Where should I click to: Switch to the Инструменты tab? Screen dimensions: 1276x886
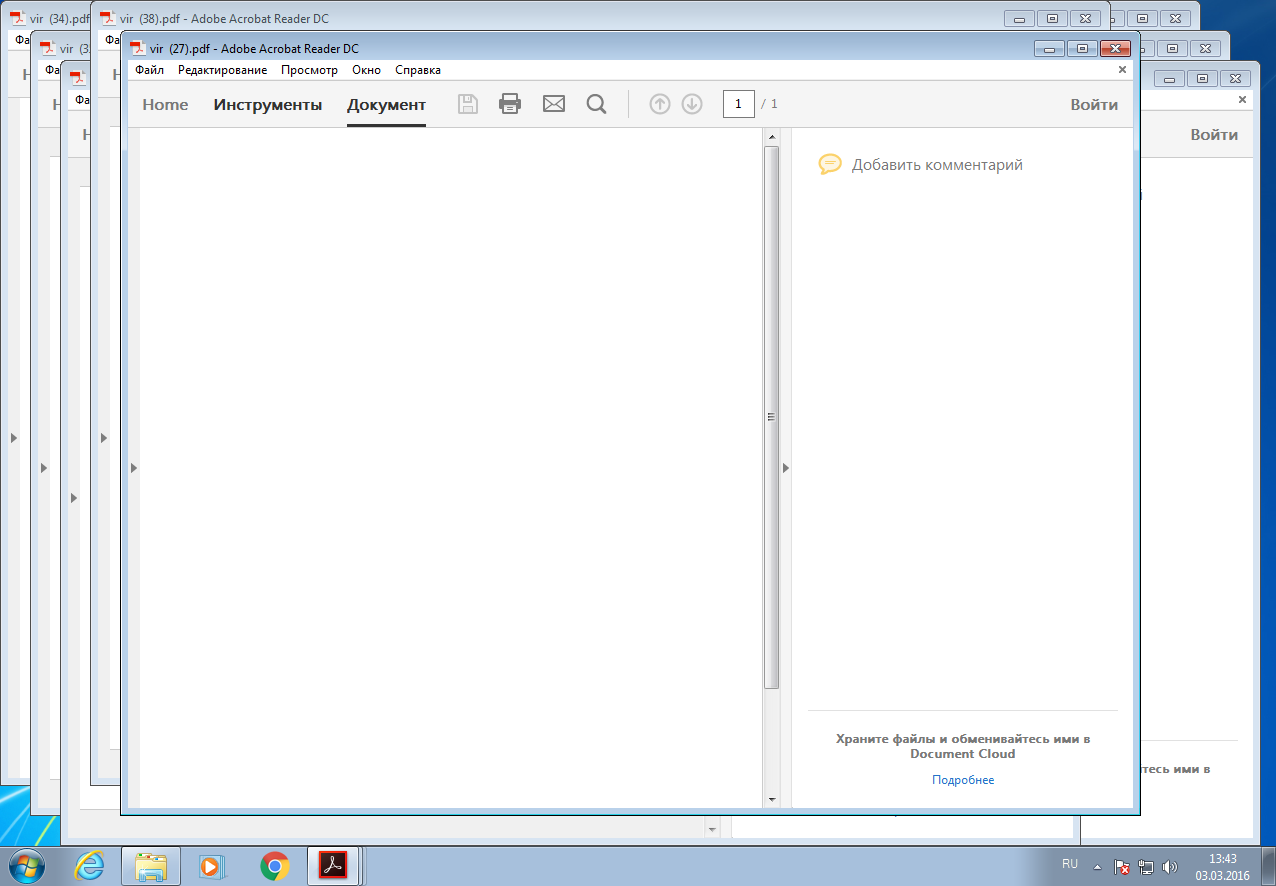point(268,105)
